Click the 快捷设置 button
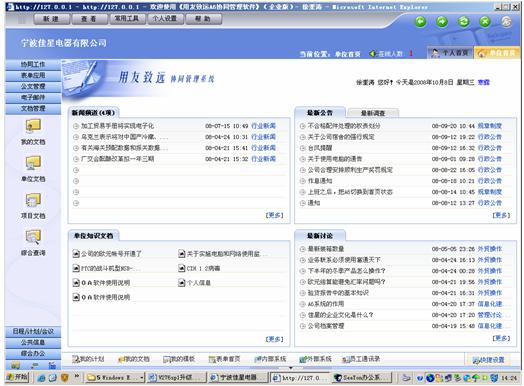Screen dimensions: 524x386 tap(489, 360)
